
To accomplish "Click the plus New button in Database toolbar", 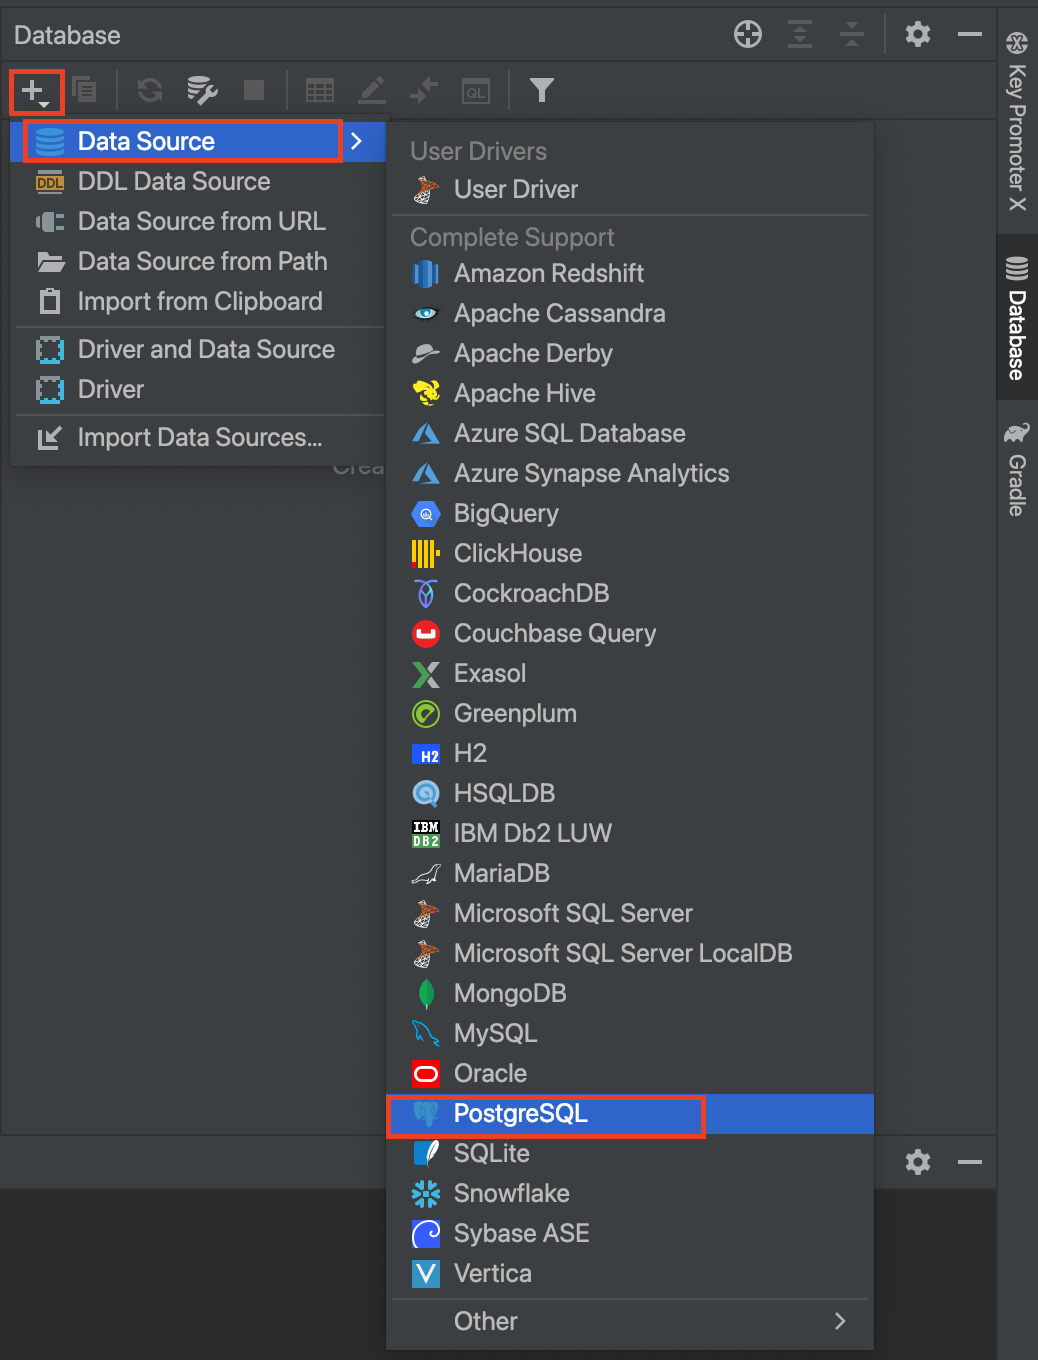I will coord(36,91).
